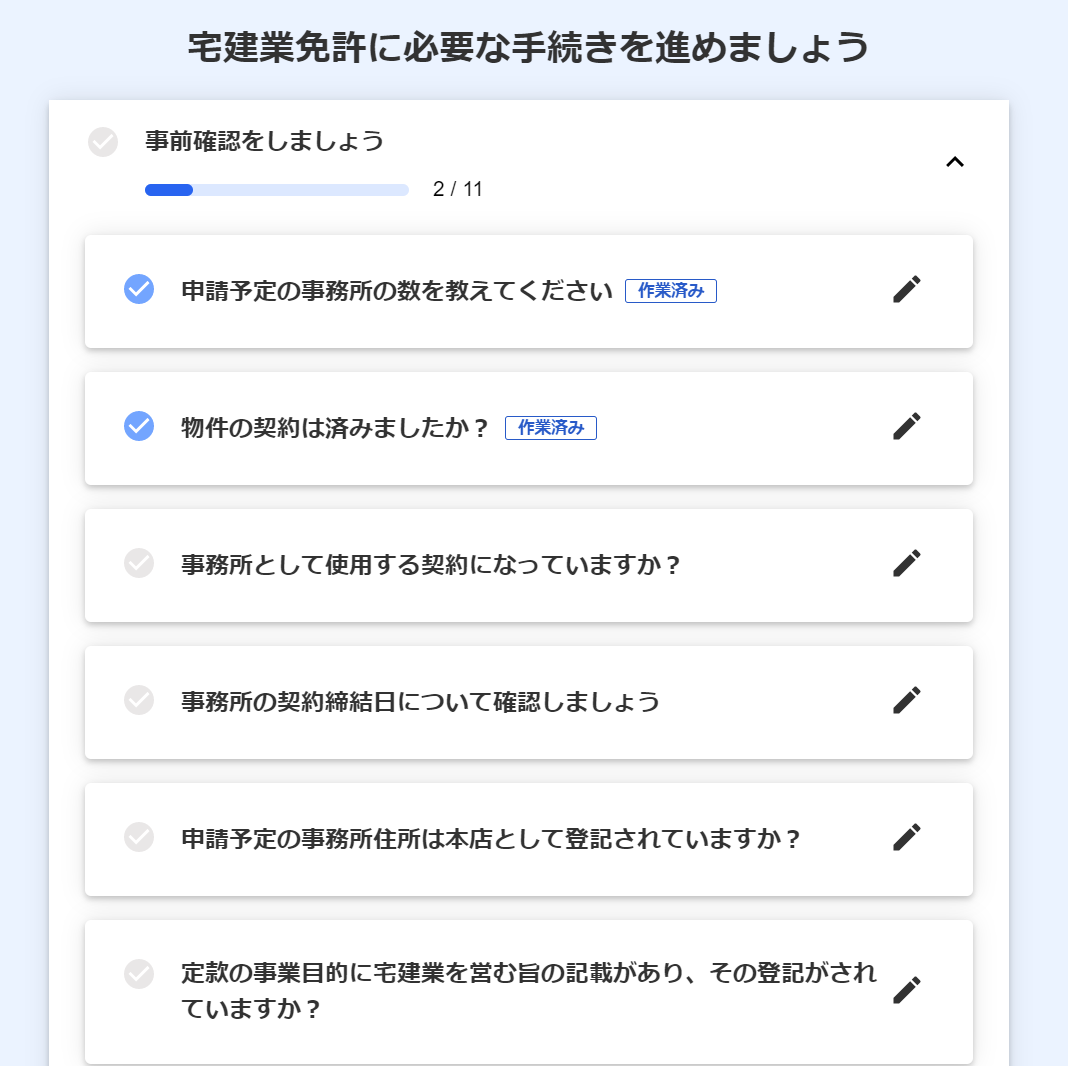Tick the circle for 本店として登記されていますか
Image resolution: width=1068 pixels, height=1066 pixels.
point(139,838)
